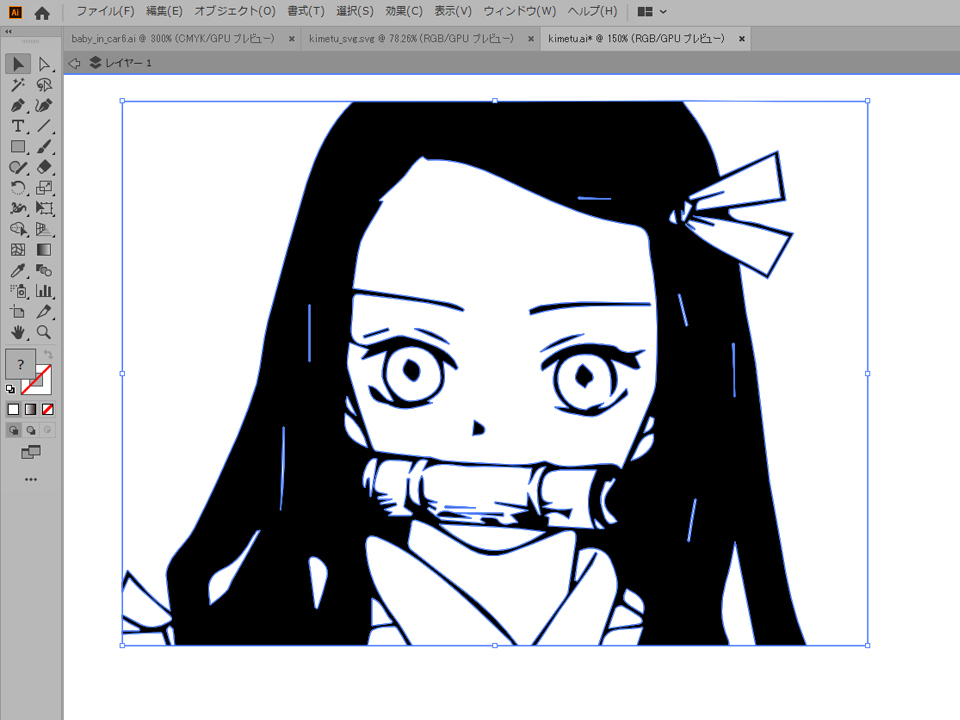Open the 表示(V) menu

[453, 11]
